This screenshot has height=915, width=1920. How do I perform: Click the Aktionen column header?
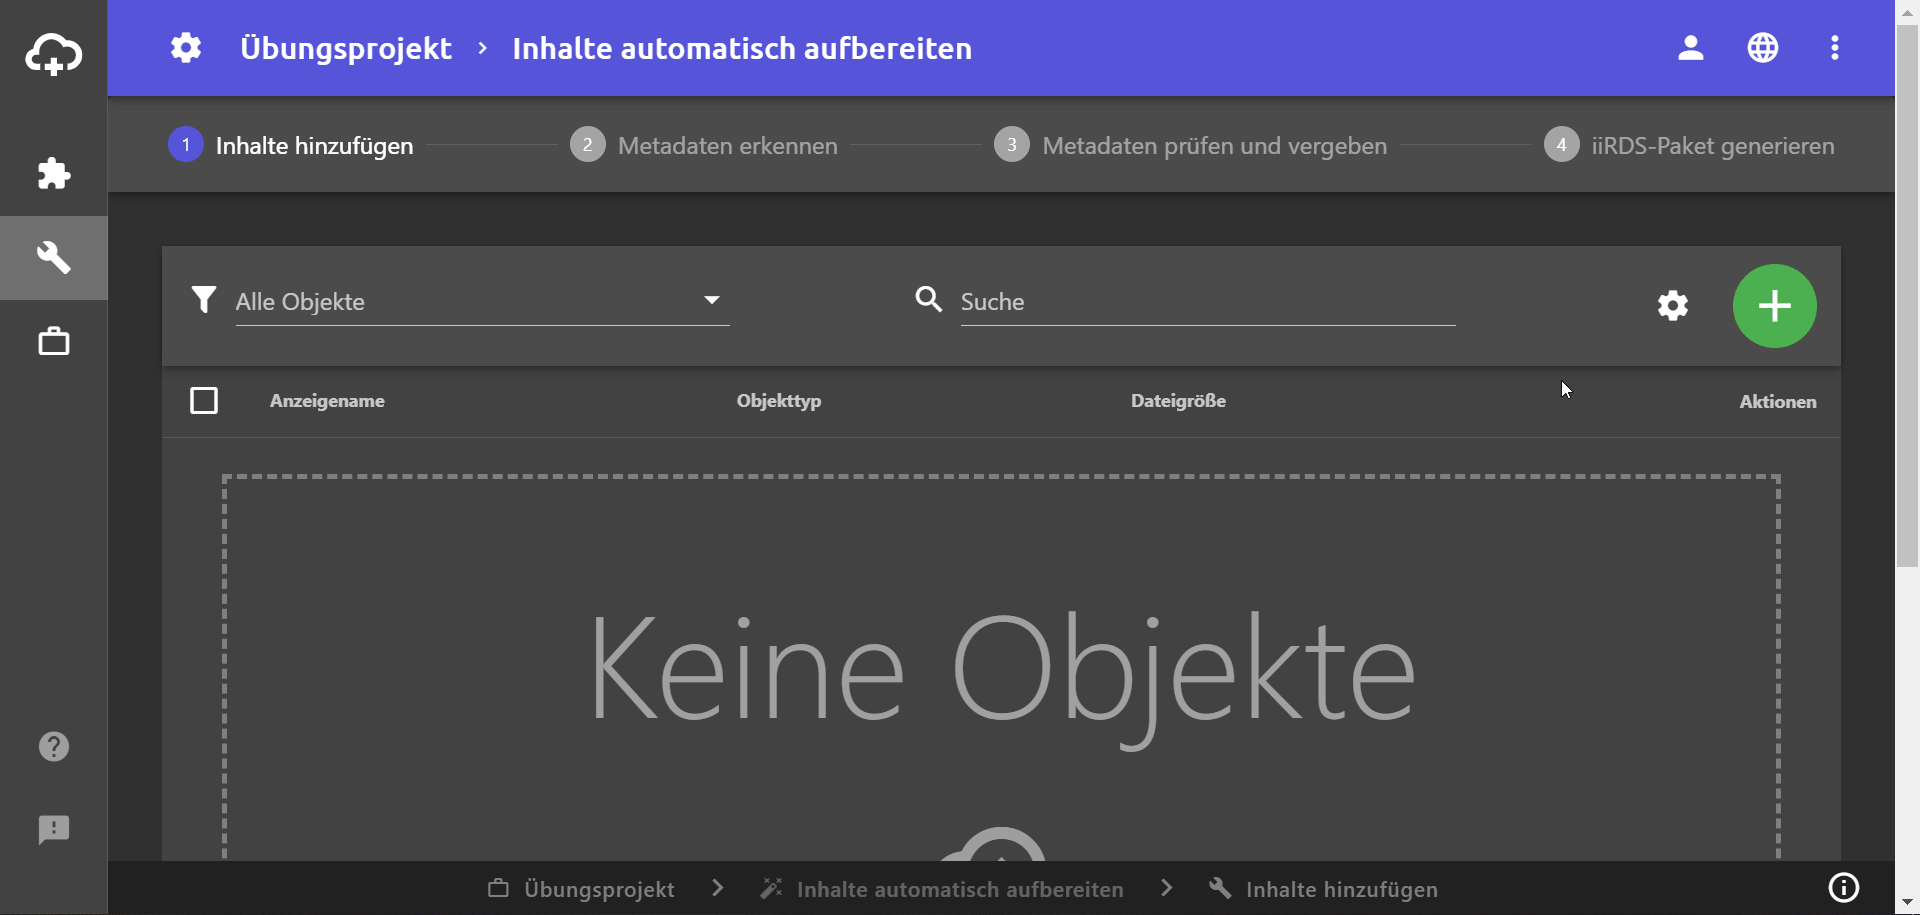(x=1778, y=402)
